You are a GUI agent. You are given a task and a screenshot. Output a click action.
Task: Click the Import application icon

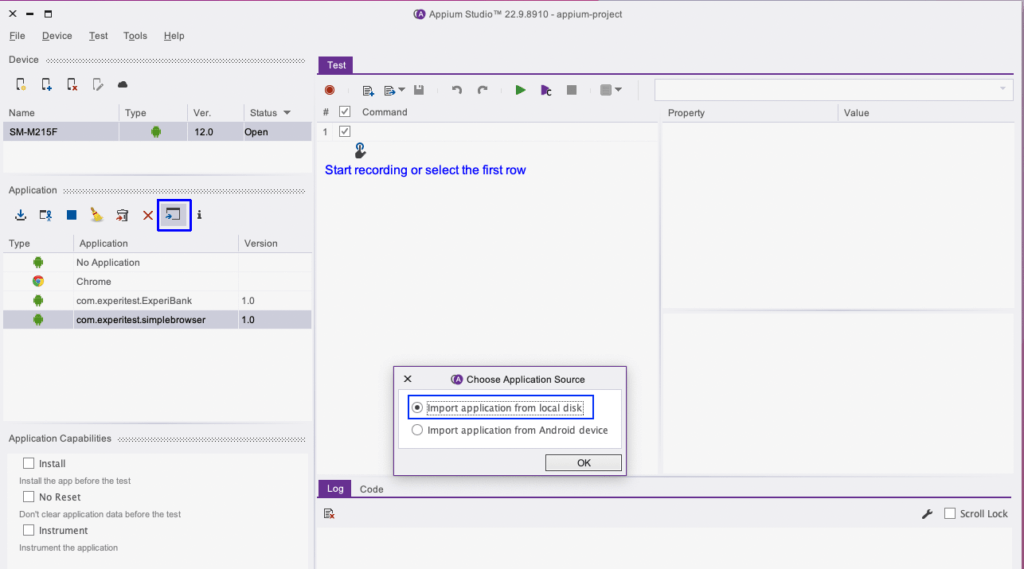click(174, 215)
